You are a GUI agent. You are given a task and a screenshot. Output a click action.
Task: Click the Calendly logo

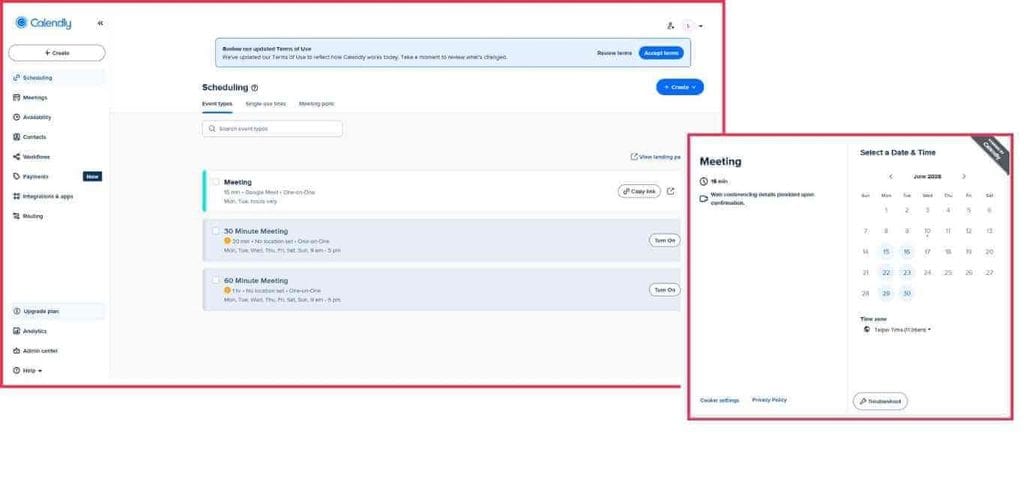click(x=43, y=23)
